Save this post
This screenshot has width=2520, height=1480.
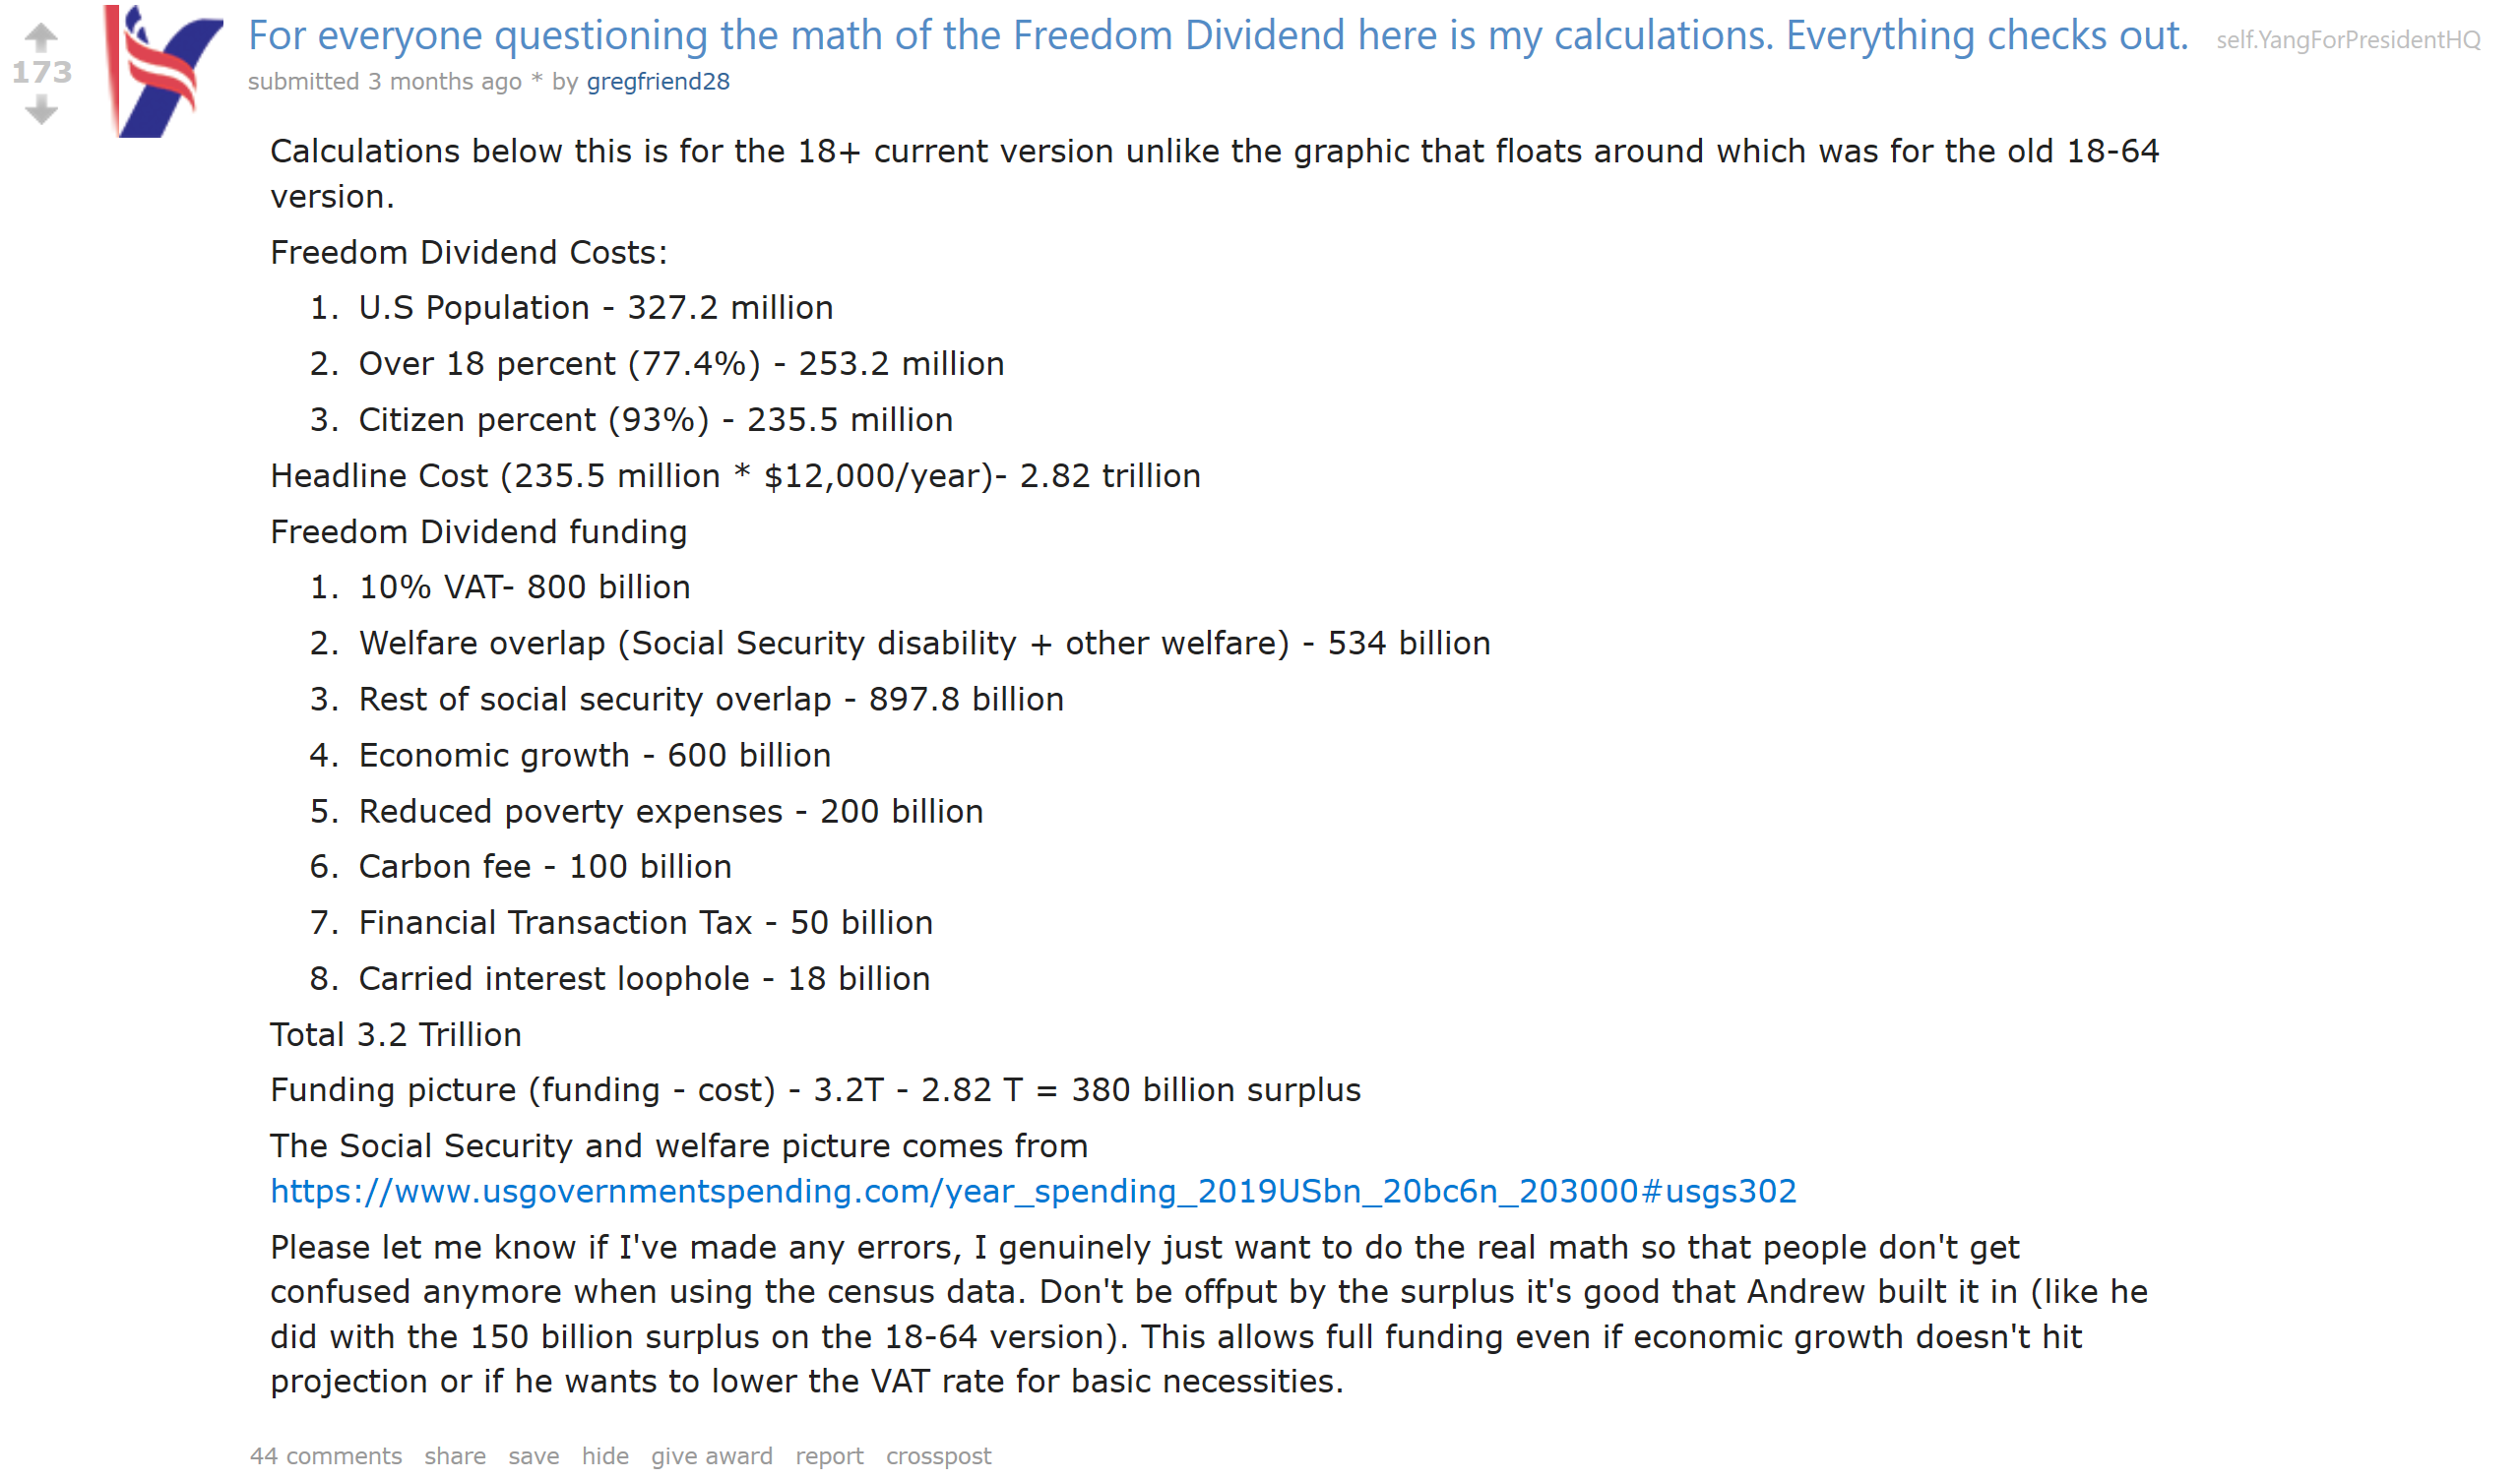534,1456
